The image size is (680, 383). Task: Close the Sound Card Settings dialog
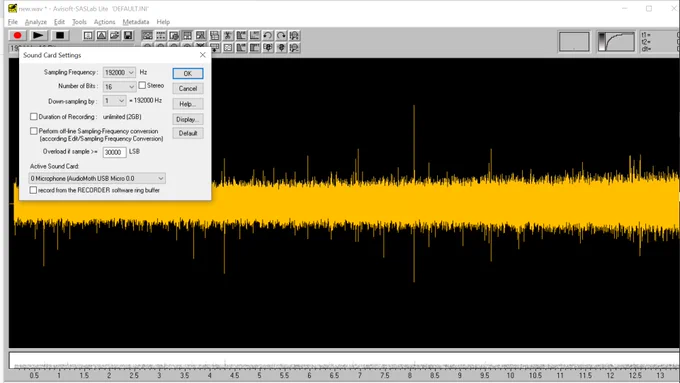203,55
